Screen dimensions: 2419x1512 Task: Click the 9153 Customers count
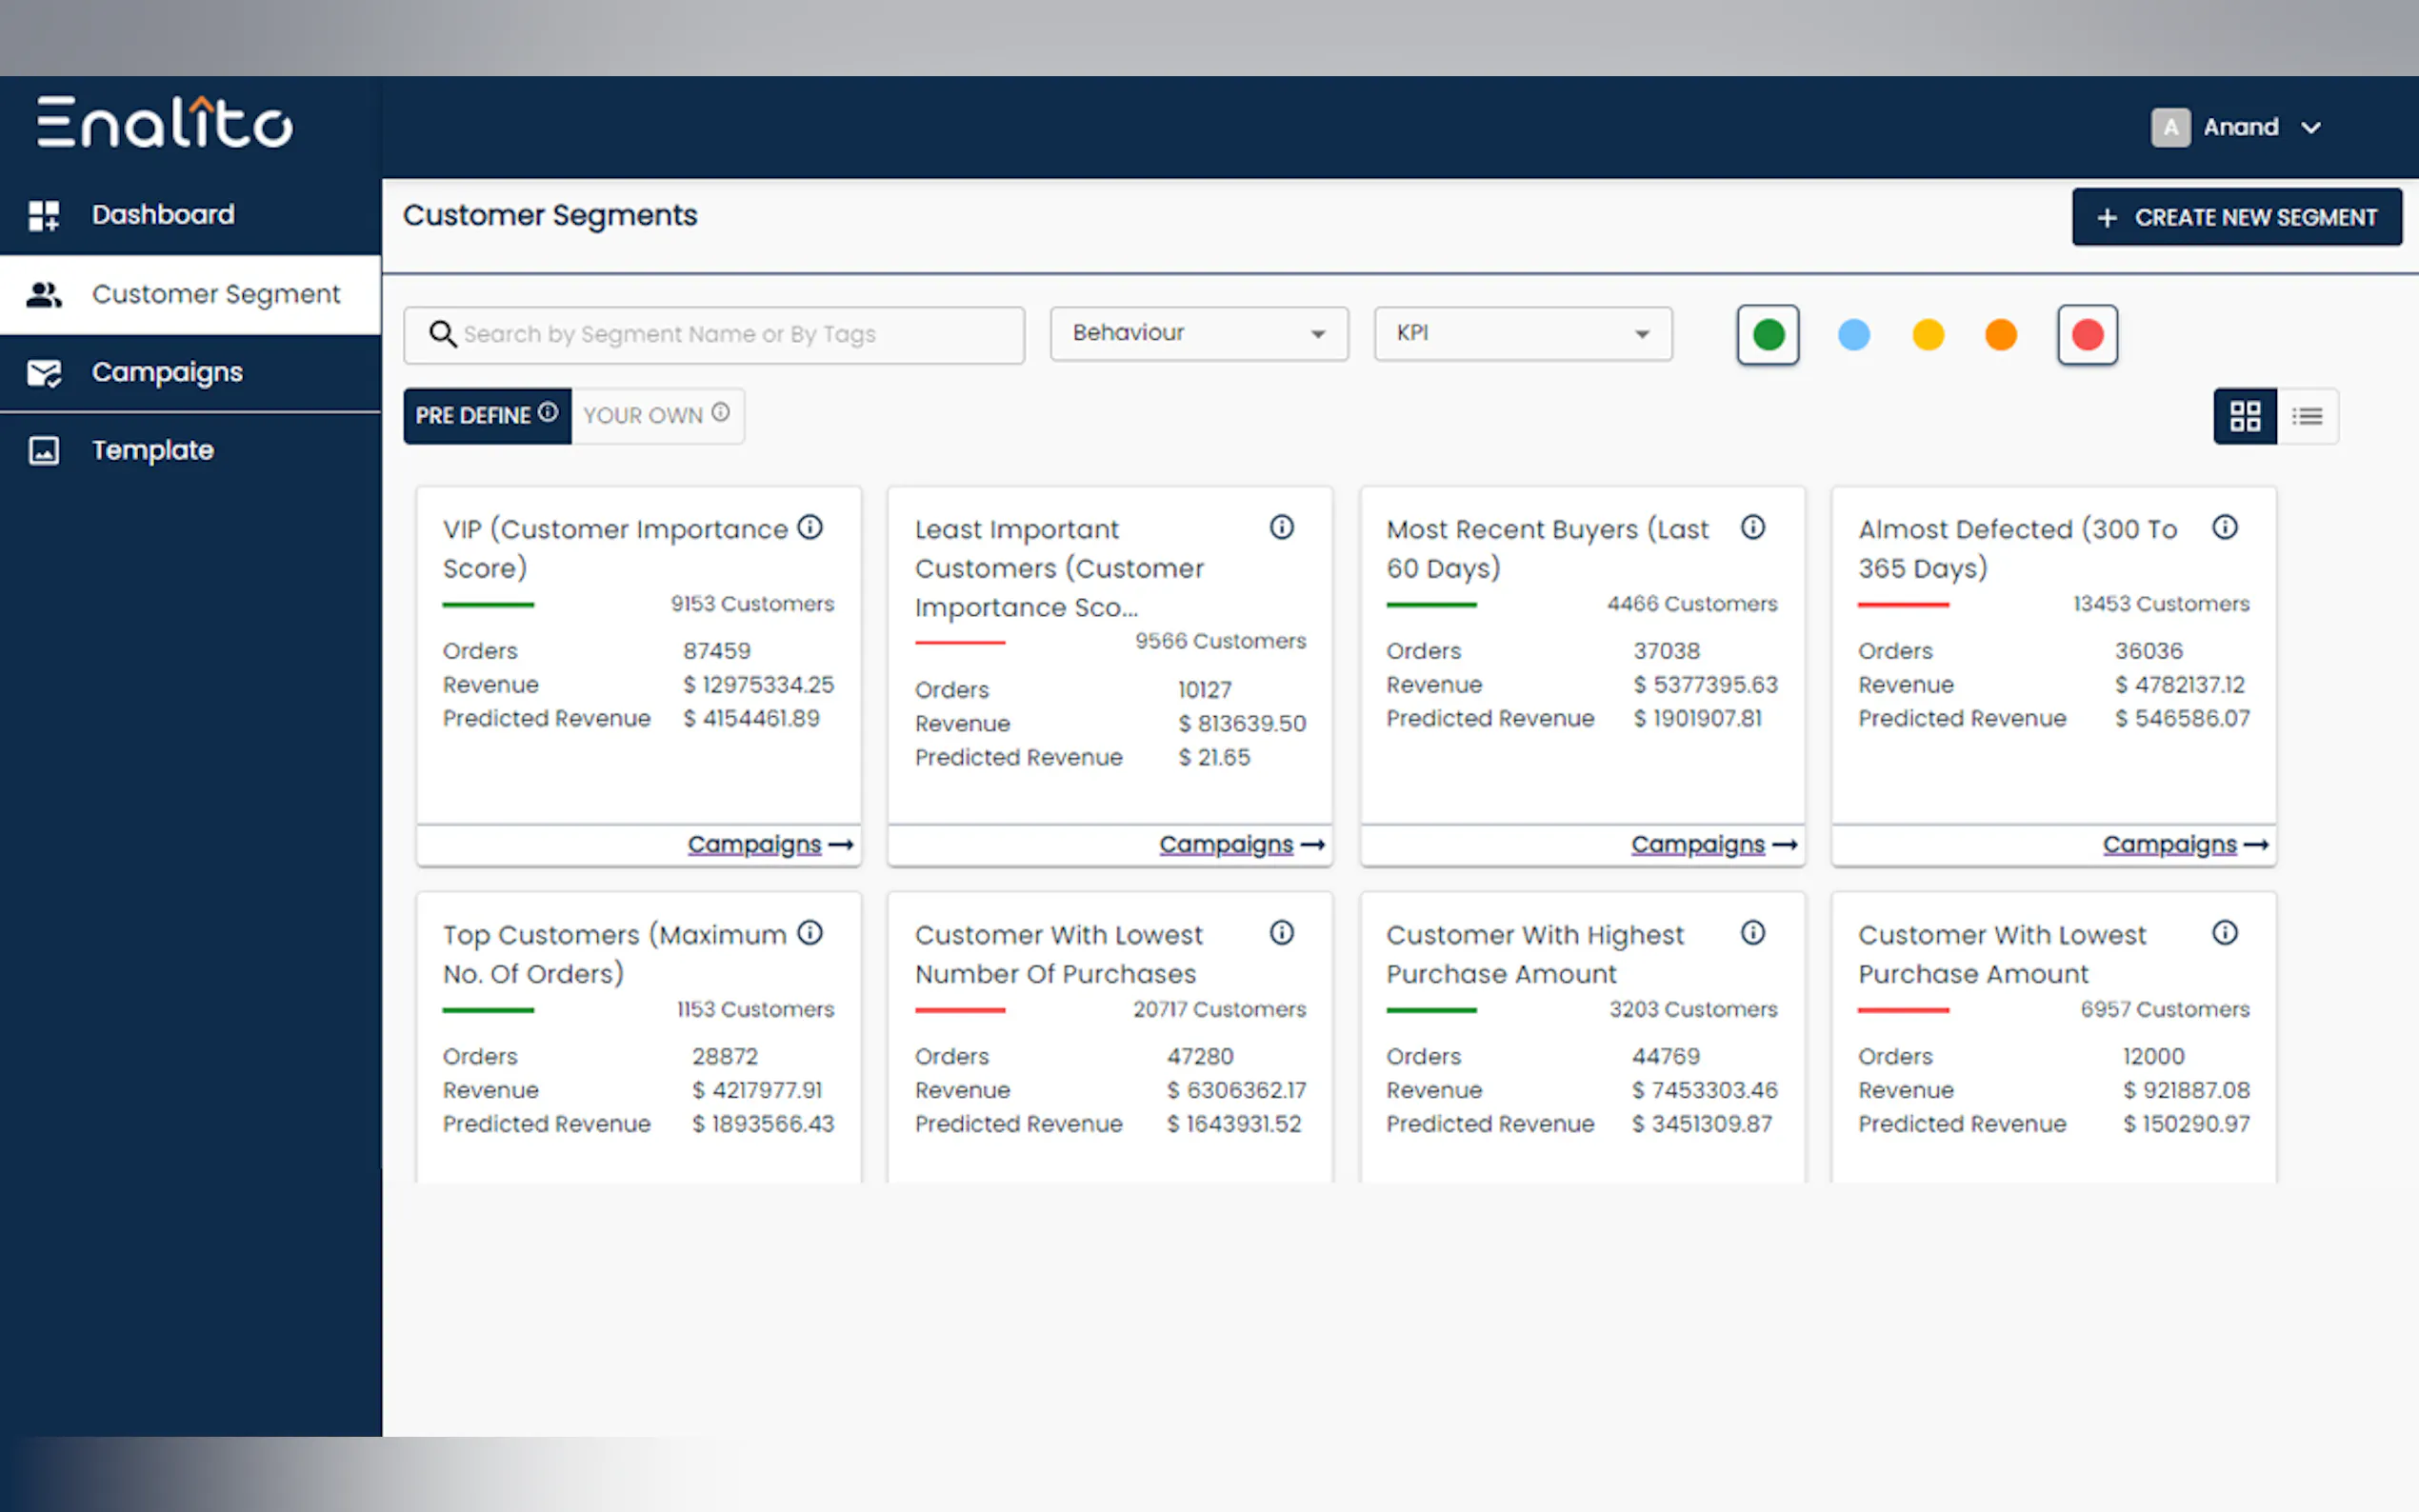[x=752, y=604]
